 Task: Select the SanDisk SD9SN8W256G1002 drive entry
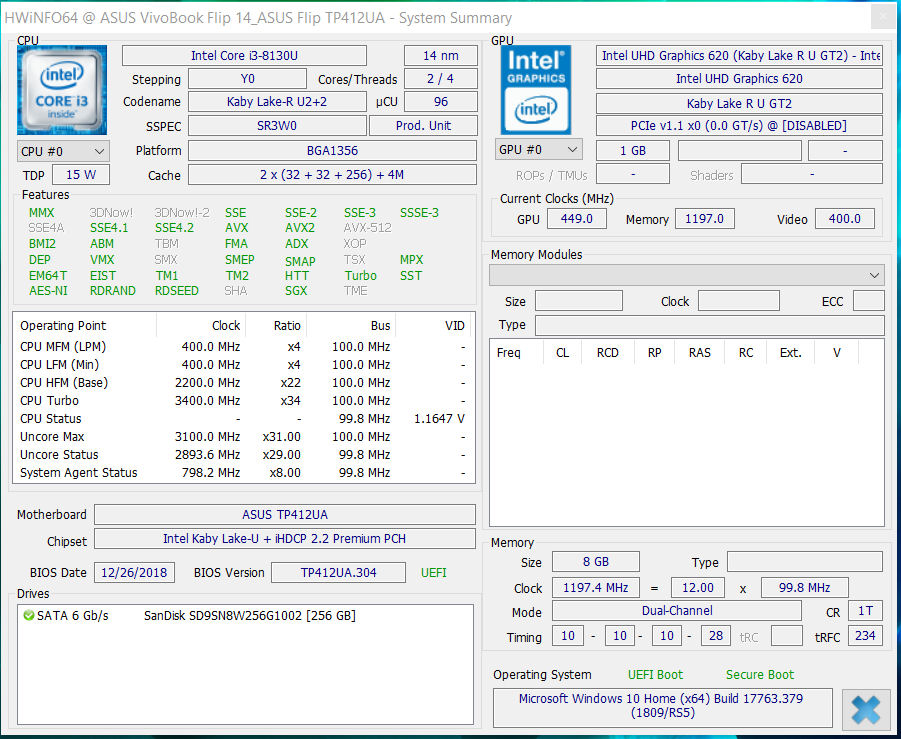click(x=249, y=615)
